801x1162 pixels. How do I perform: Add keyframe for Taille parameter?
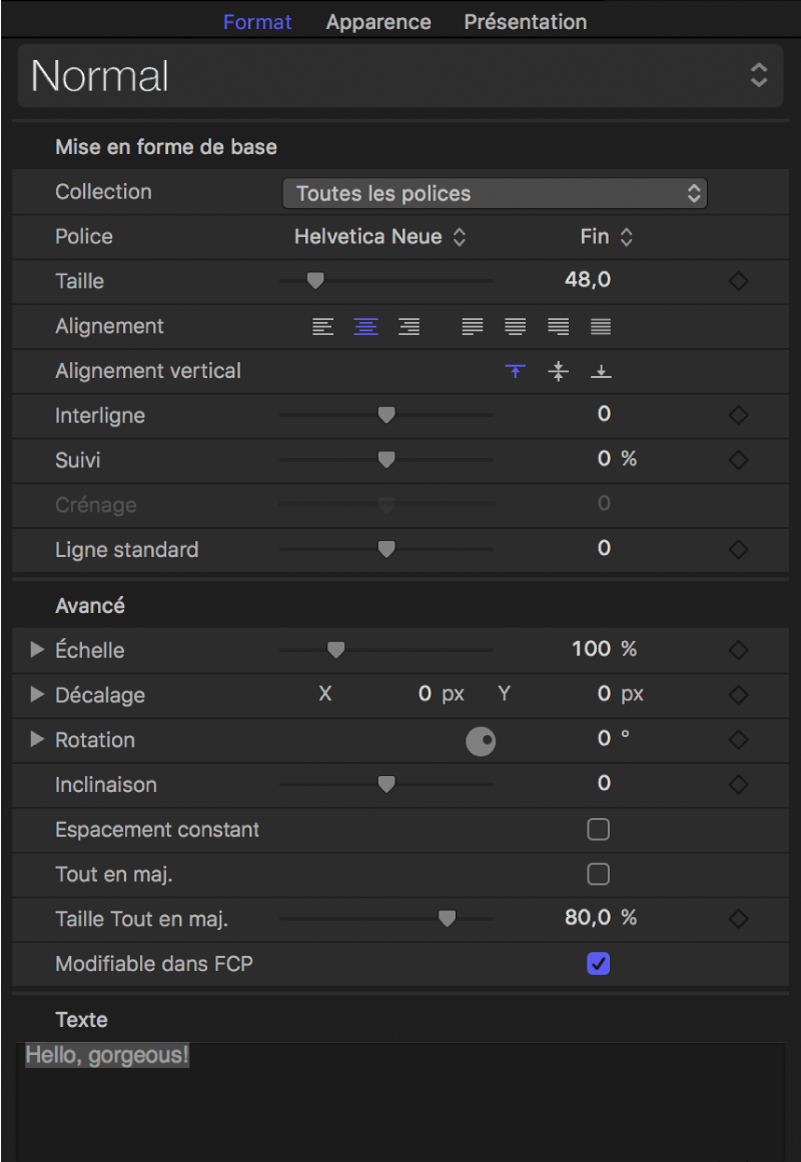pos(738,282)
